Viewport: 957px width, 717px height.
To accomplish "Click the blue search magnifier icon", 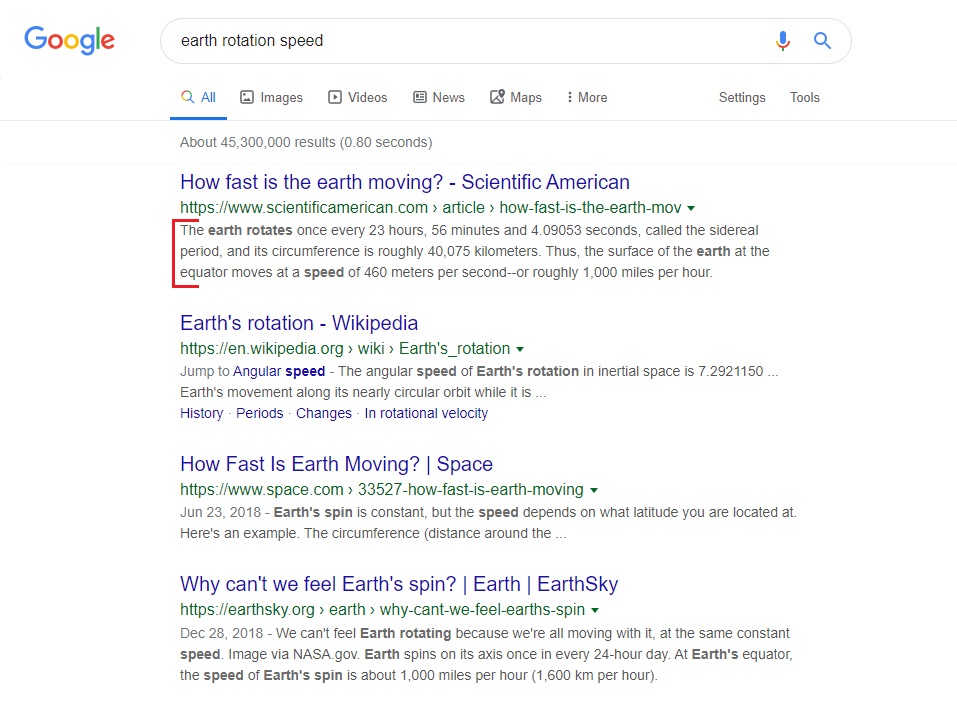I will point(822,41).
